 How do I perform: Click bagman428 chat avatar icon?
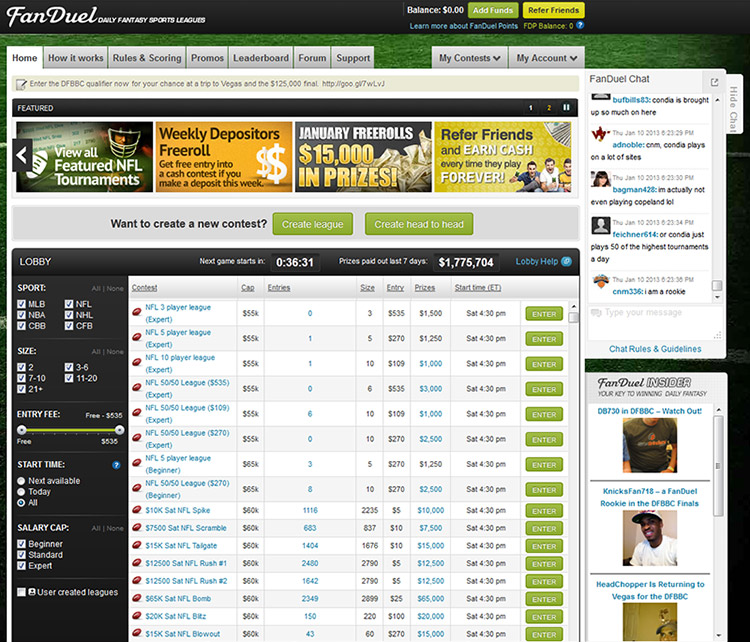tap(600, 179)
